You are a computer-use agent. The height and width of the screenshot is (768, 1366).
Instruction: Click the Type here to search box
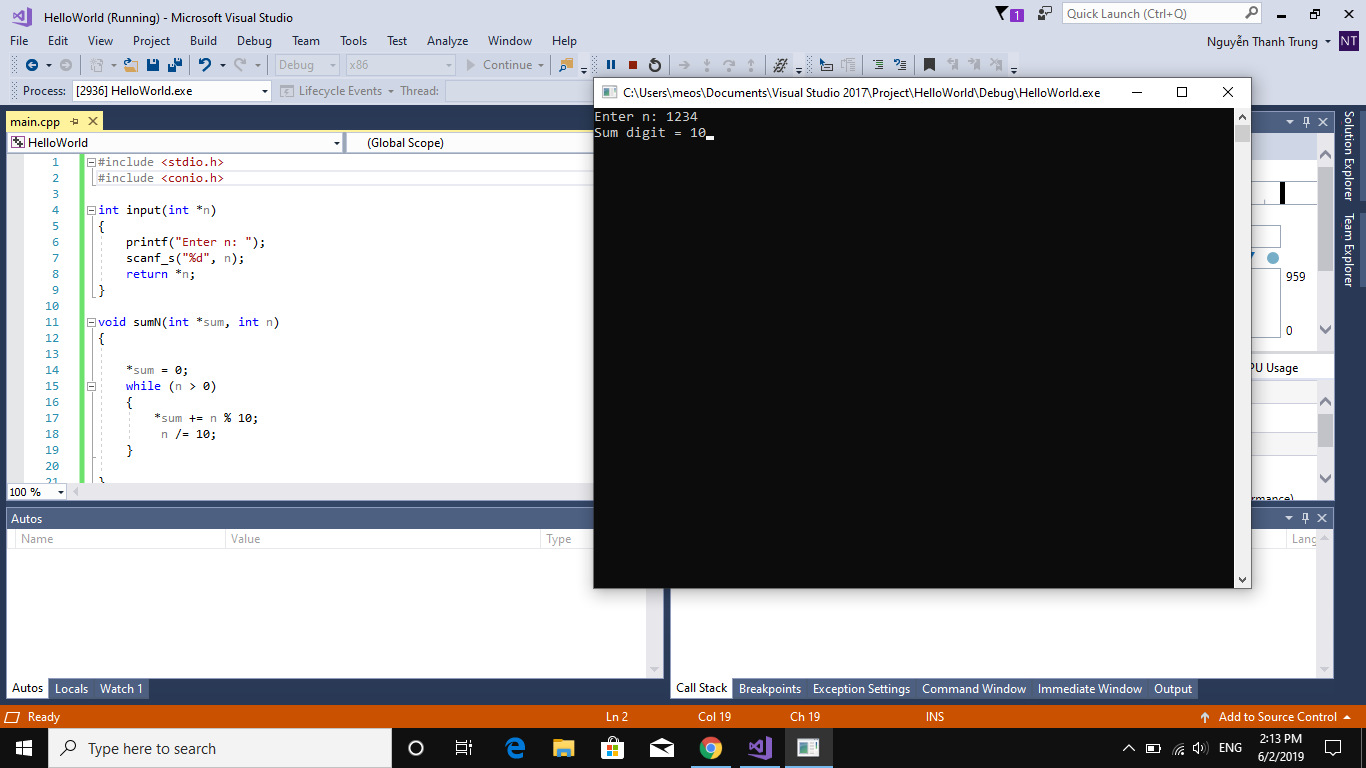220,748
